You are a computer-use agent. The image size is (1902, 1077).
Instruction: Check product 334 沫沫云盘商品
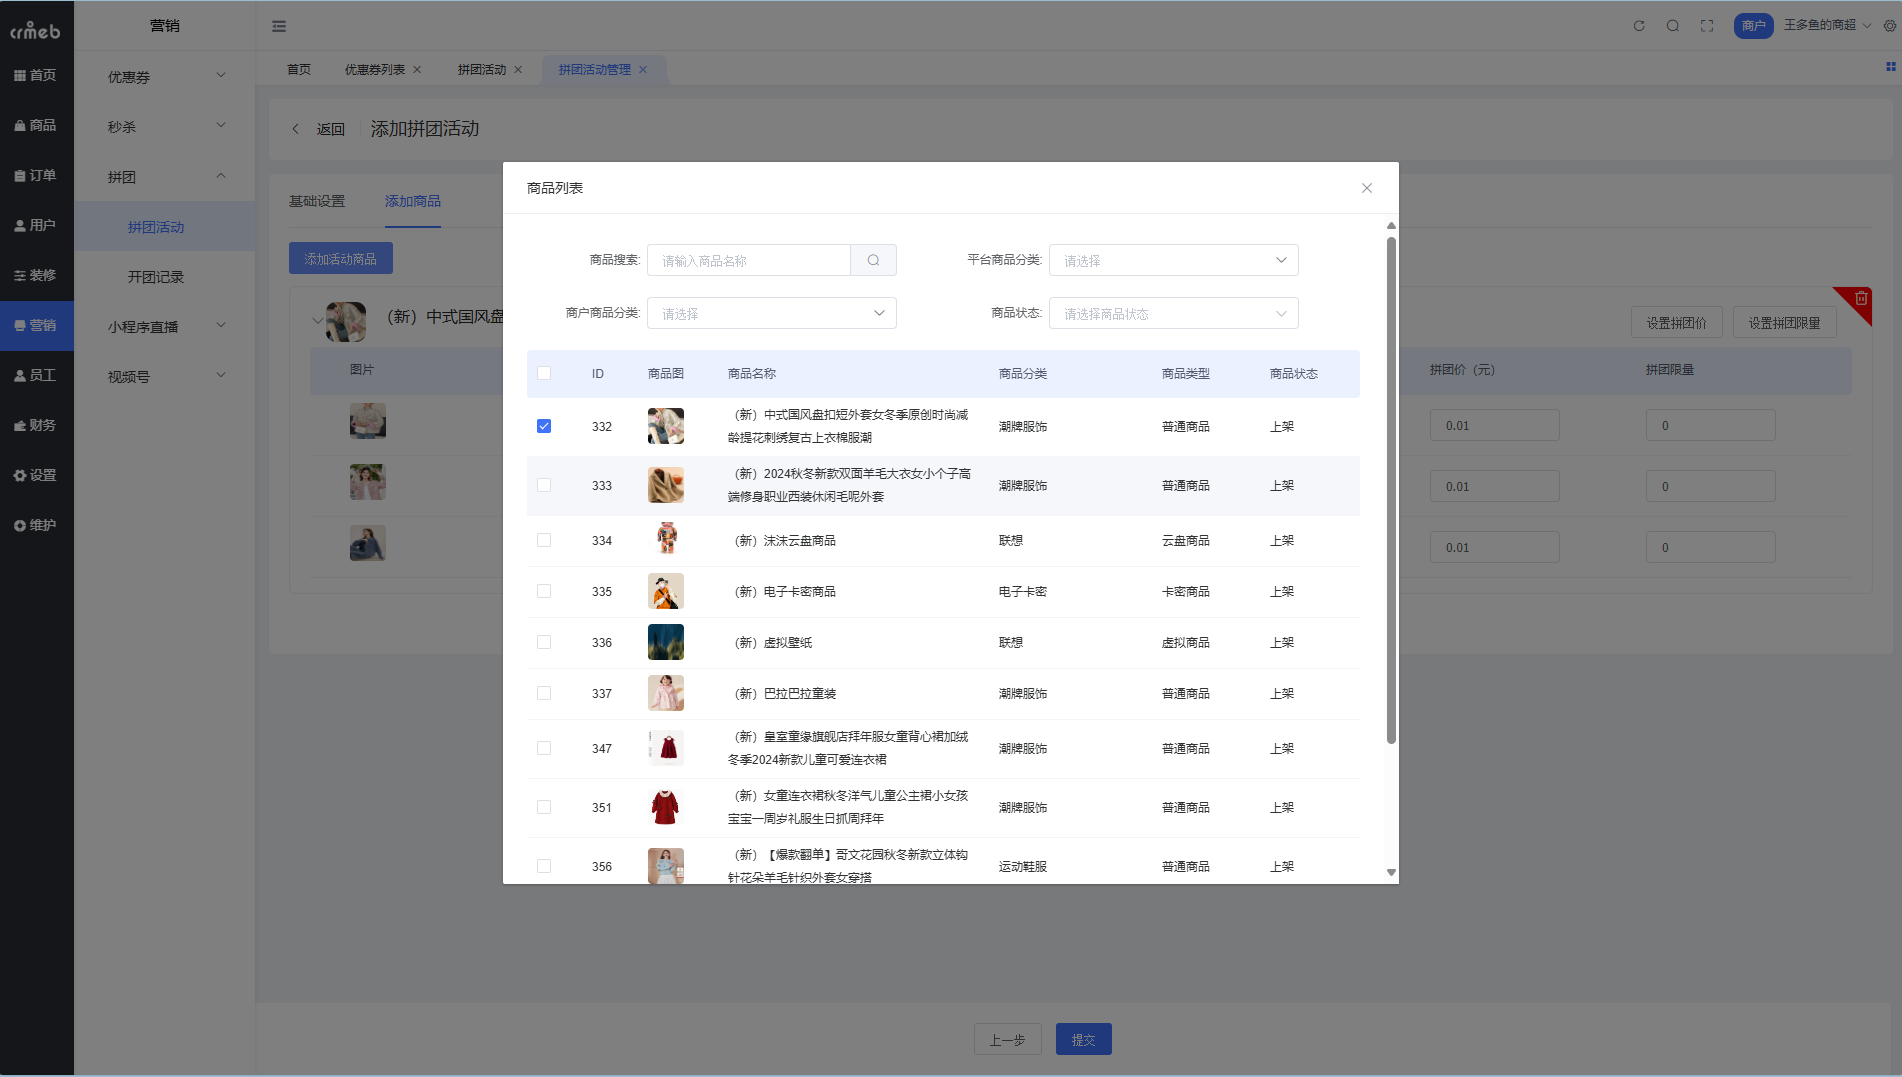544,540
